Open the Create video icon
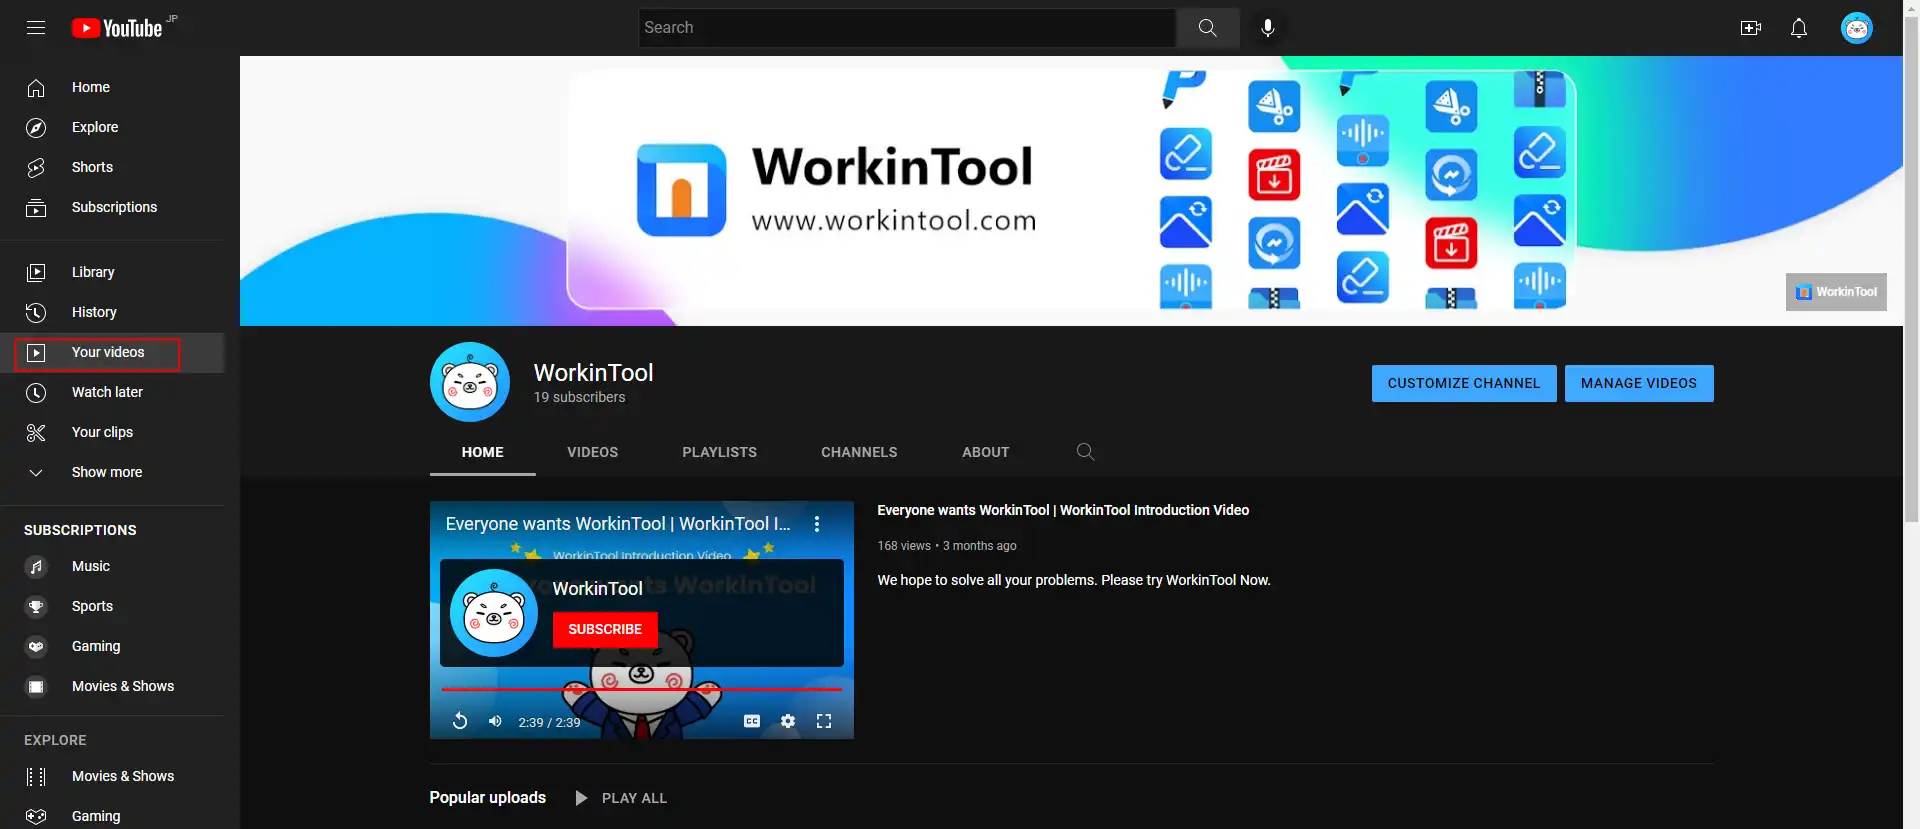 [1751, 28]
